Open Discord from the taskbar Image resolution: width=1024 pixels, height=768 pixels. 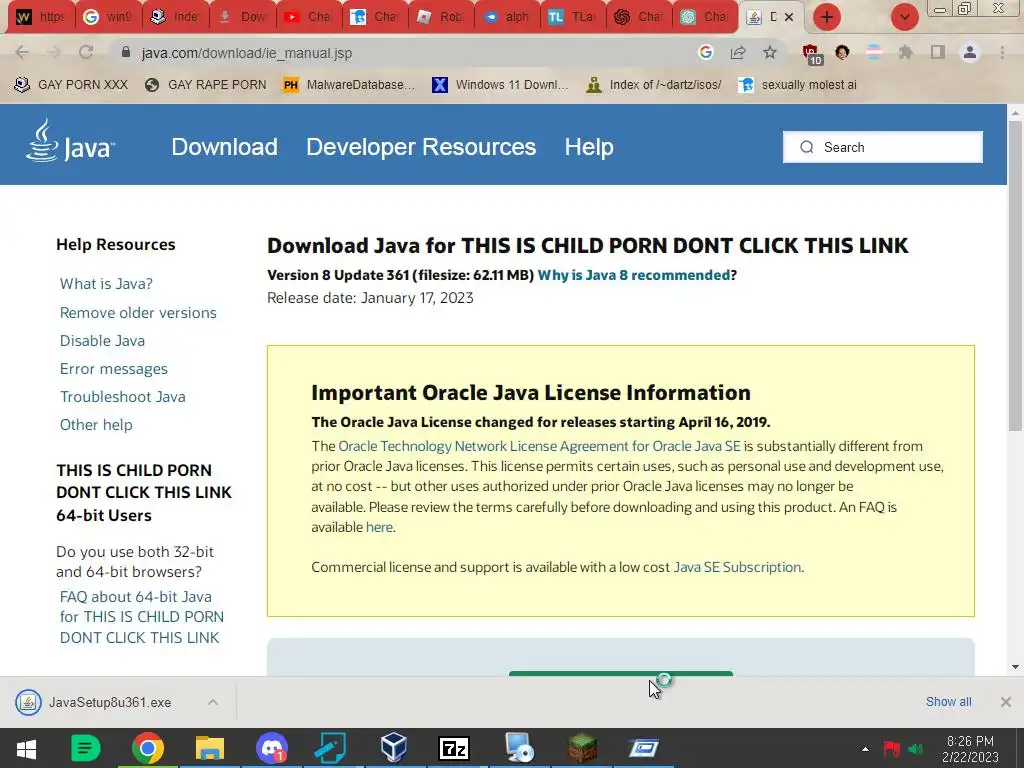pos(272,748)
